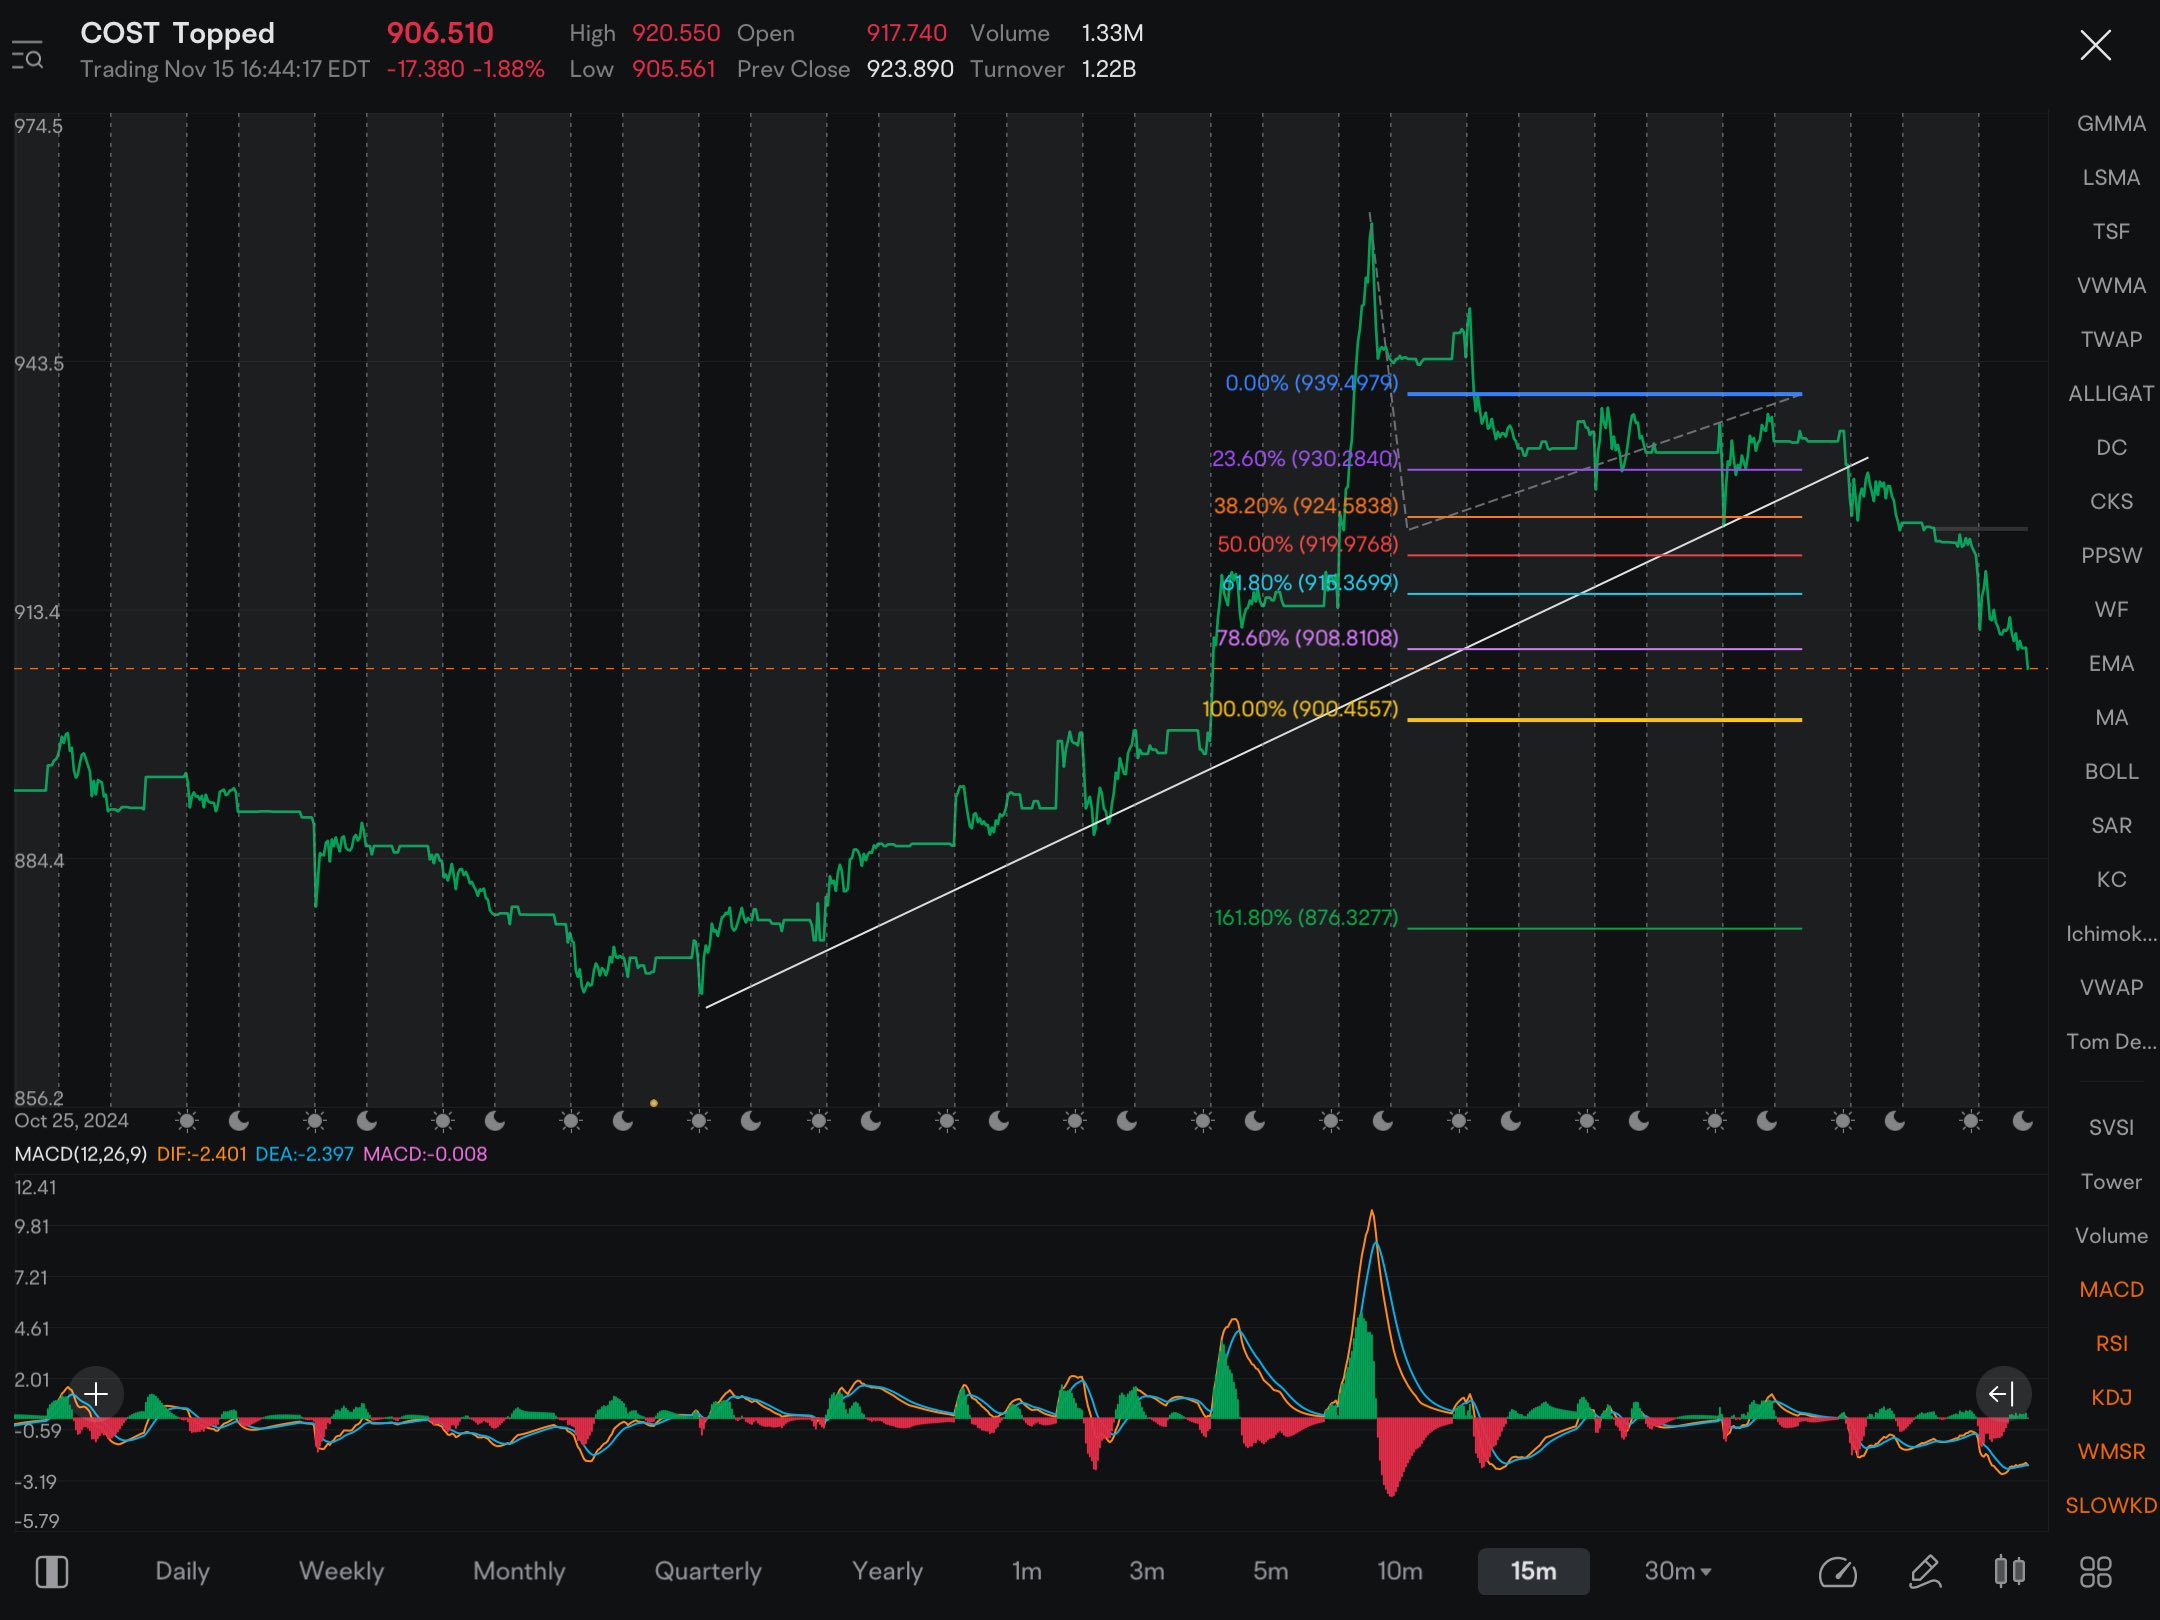Viewport: 2160px width, 1620px height.
Task: Click the 78.60% (908.8108) label
Action: click(1307, 638)
